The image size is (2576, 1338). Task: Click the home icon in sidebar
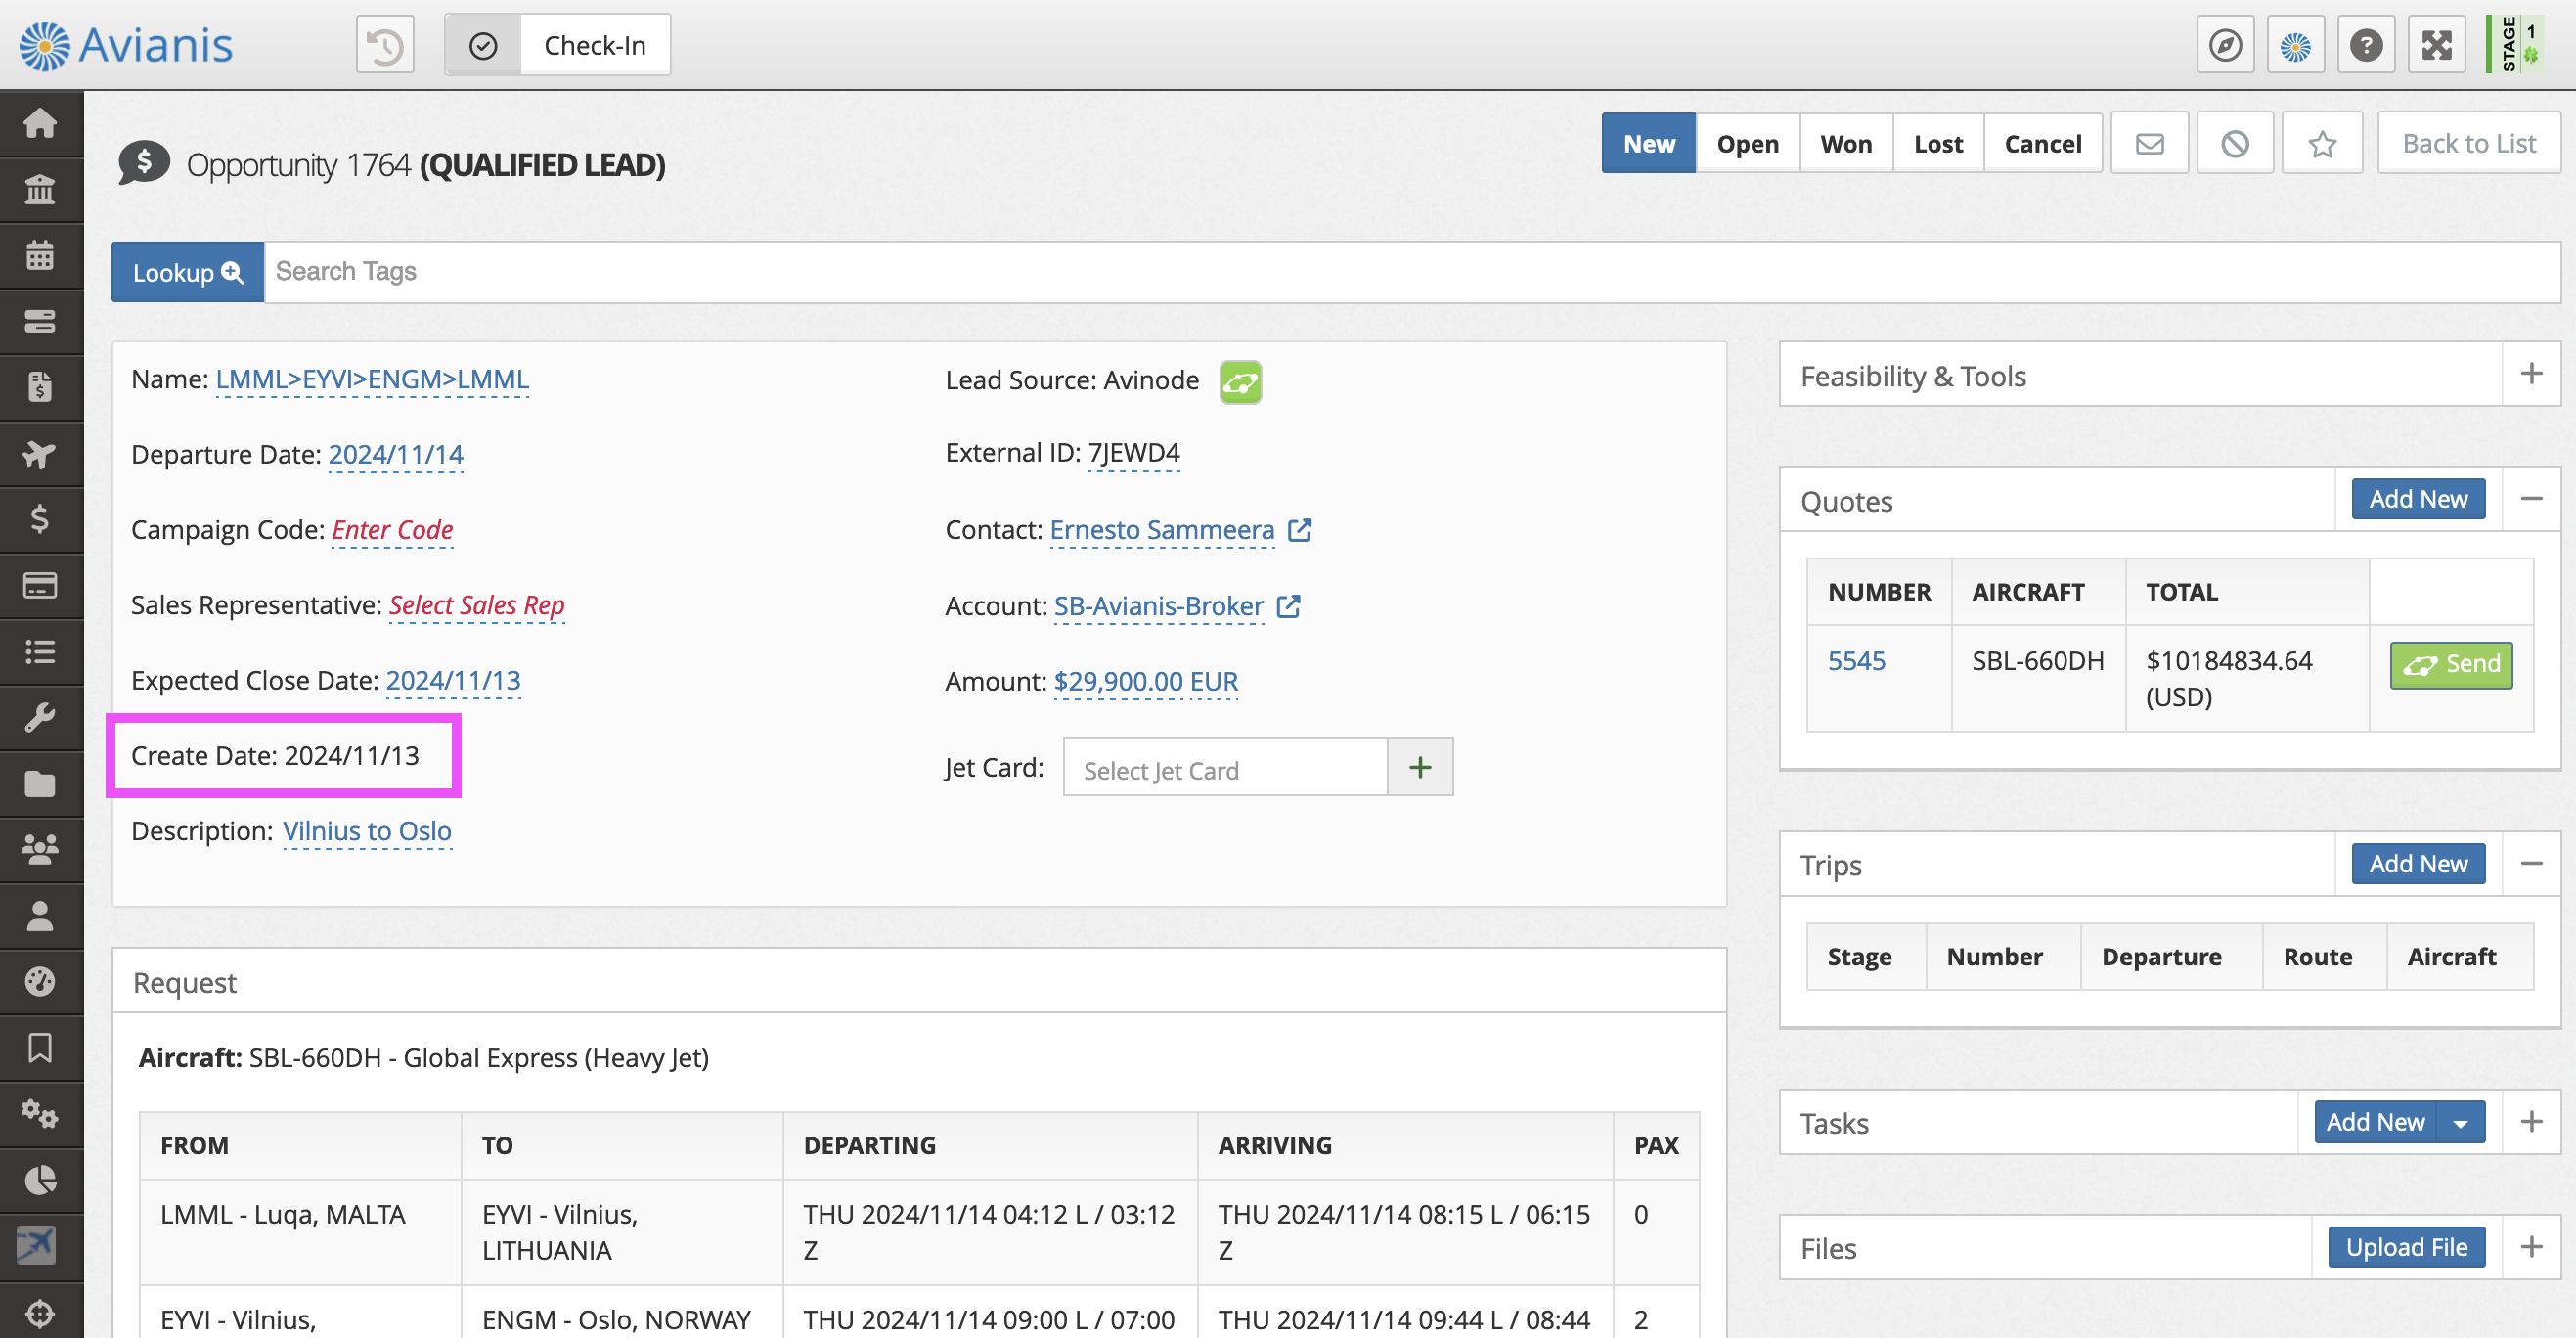(x=40, y=123)
